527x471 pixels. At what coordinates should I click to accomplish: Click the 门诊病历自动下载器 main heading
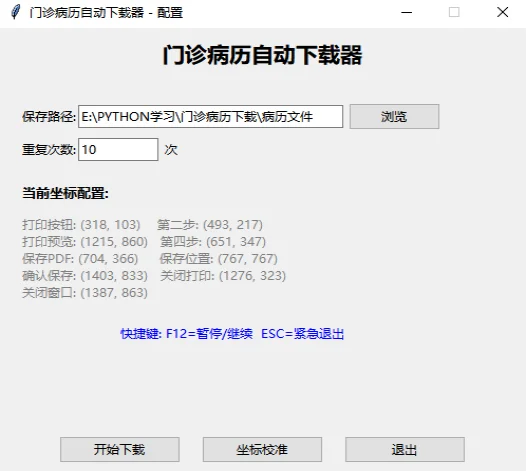pyautogui.click(x=262, y=55)
